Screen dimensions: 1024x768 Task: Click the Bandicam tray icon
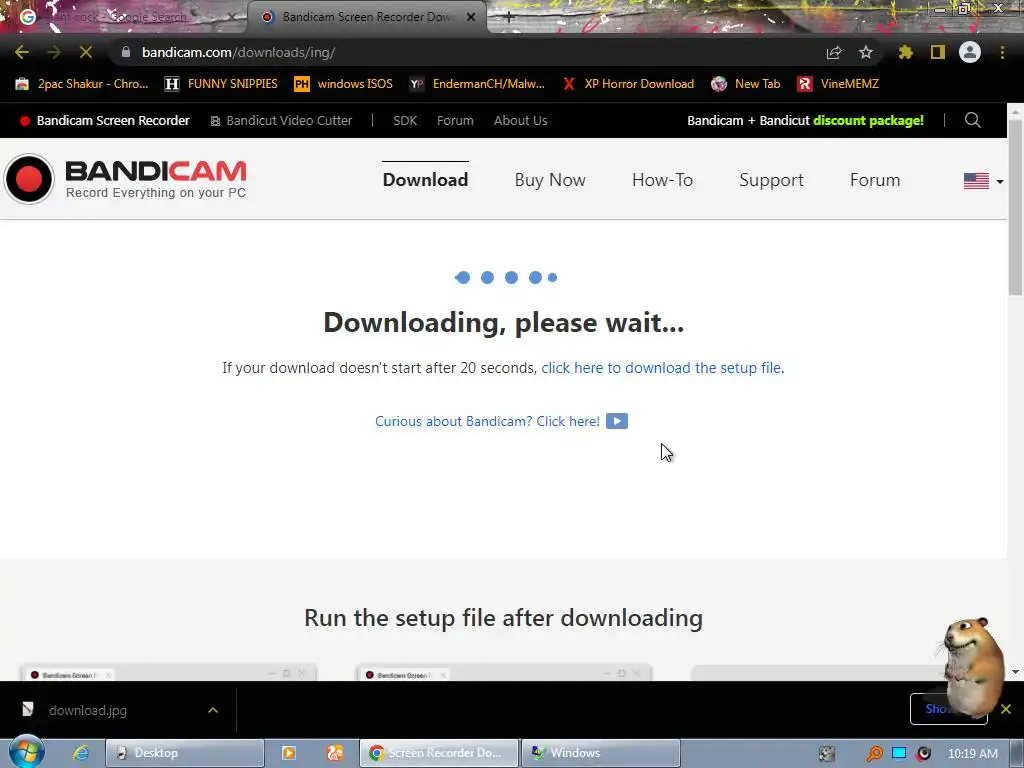(923, 754)
